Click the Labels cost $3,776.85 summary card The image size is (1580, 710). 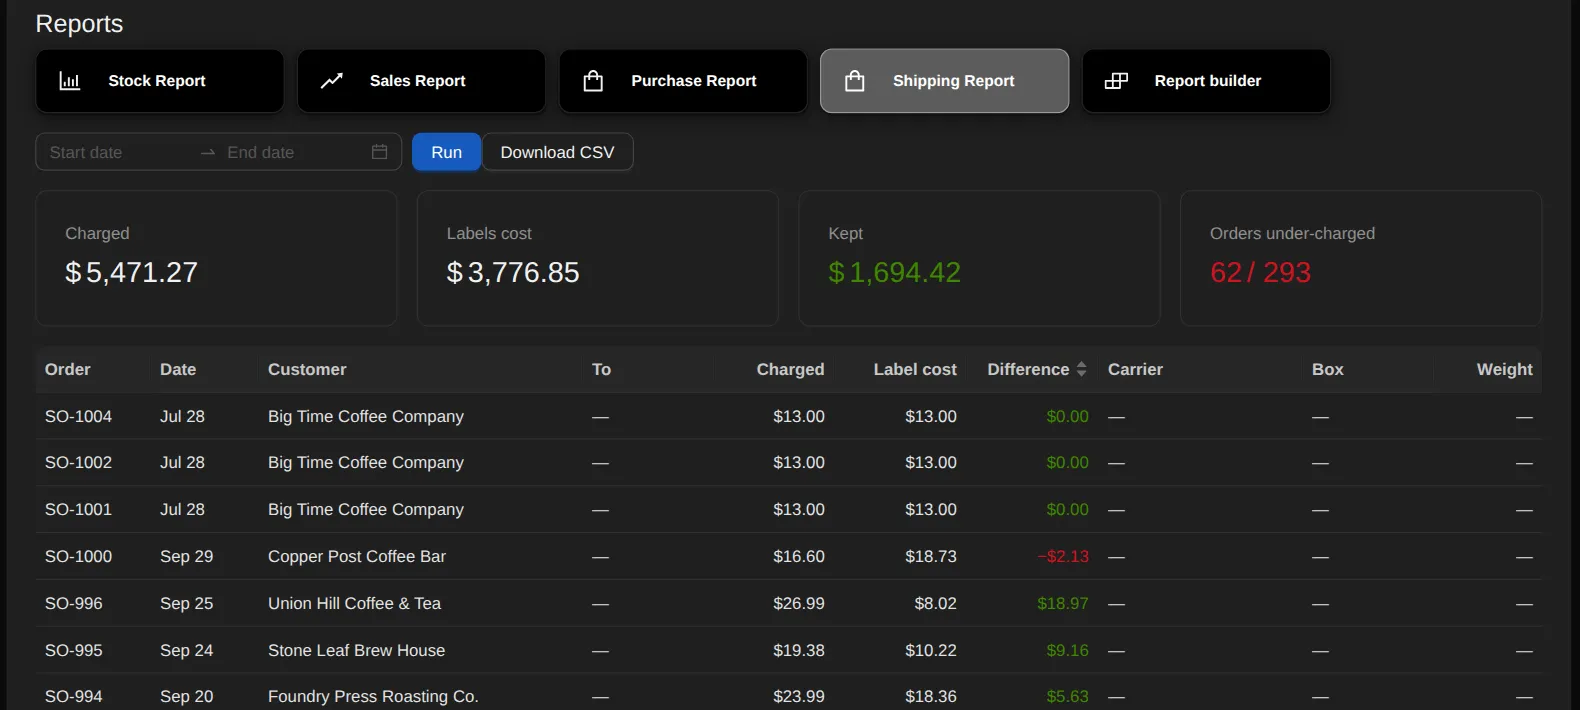598,258
